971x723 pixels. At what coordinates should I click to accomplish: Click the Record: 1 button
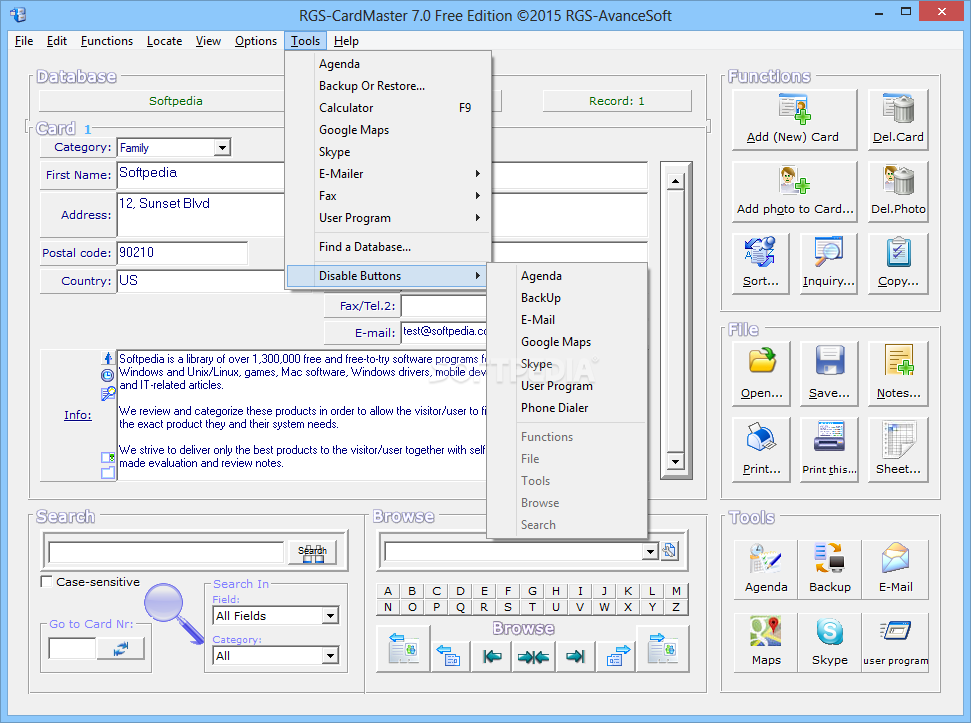(x=617, y=101)
